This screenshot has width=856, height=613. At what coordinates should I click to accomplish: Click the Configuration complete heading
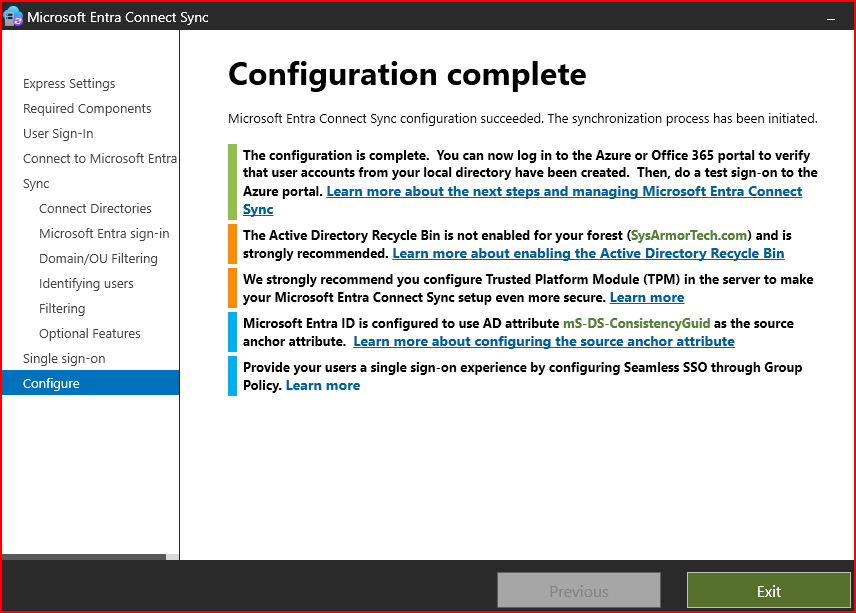pos(407,75)
